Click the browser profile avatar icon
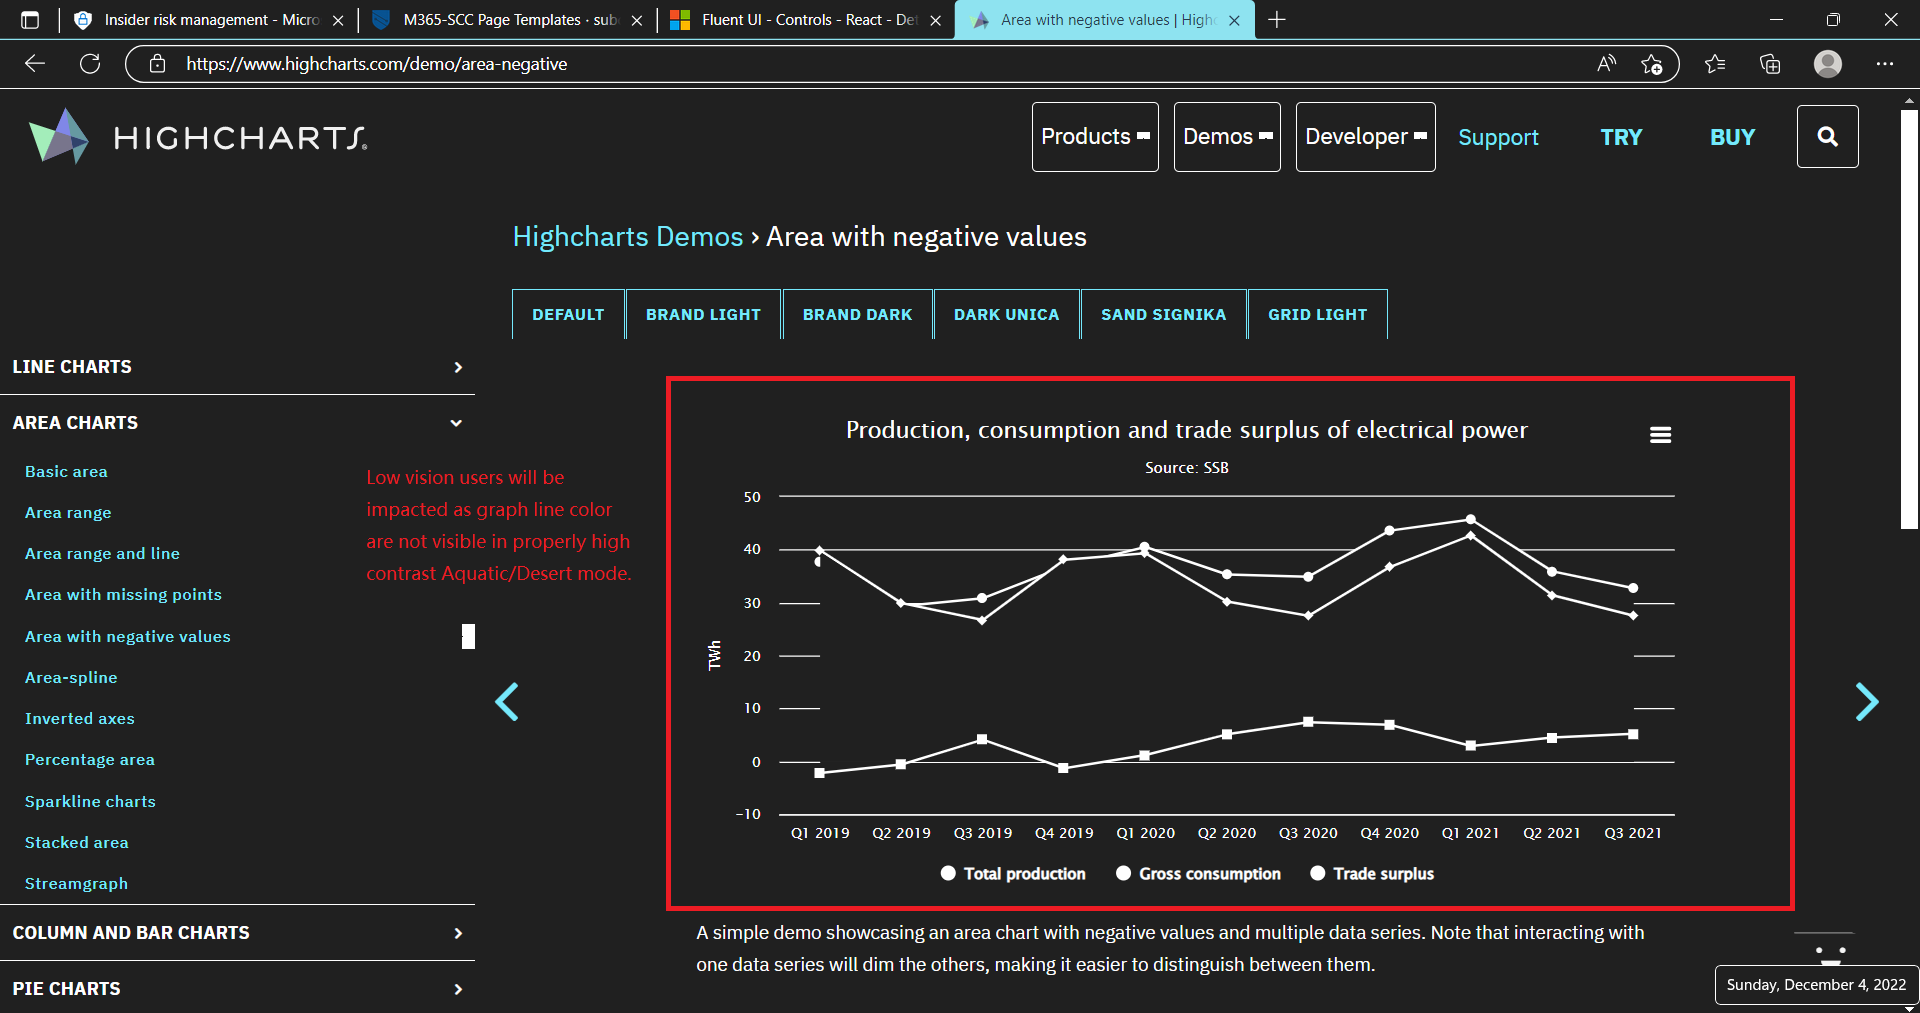Viewport: 1920px width, 1013px height. 1827,63
